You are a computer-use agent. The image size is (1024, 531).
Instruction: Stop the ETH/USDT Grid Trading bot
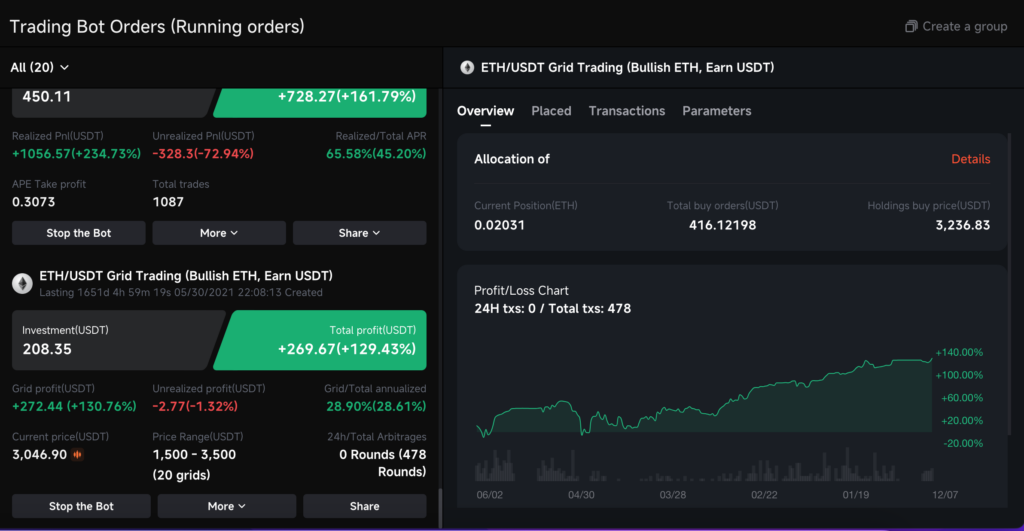(x=81, y=506)
